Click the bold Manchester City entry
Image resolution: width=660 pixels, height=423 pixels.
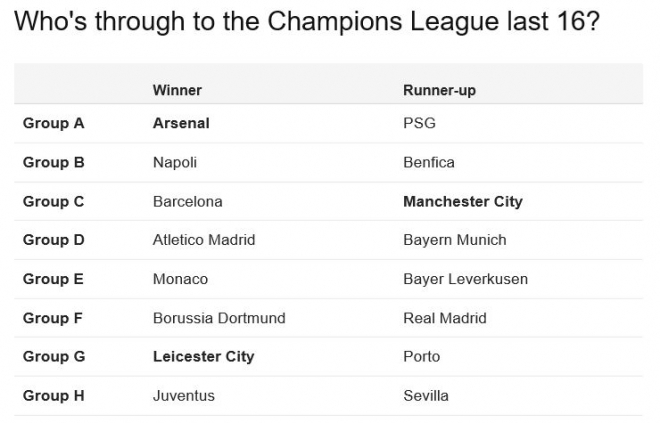[463, 202]
